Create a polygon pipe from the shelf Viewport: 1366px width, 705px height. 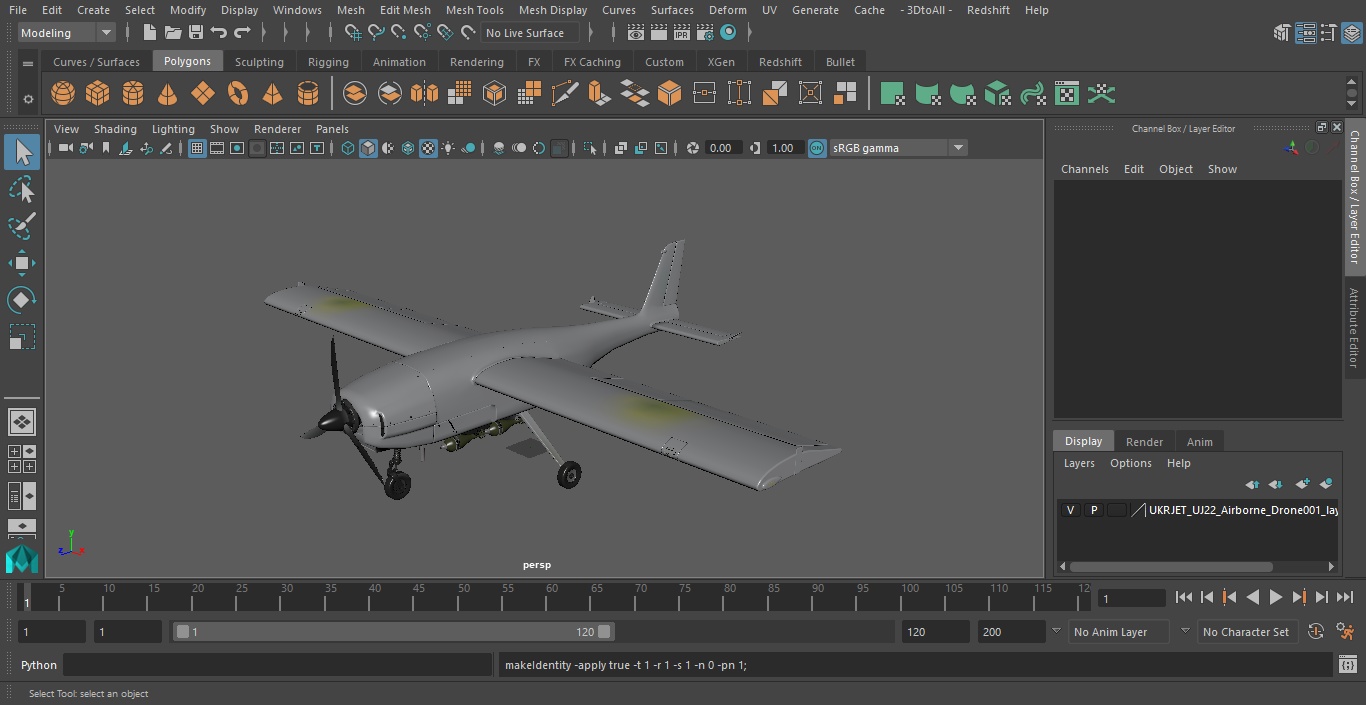coord(308,94)
